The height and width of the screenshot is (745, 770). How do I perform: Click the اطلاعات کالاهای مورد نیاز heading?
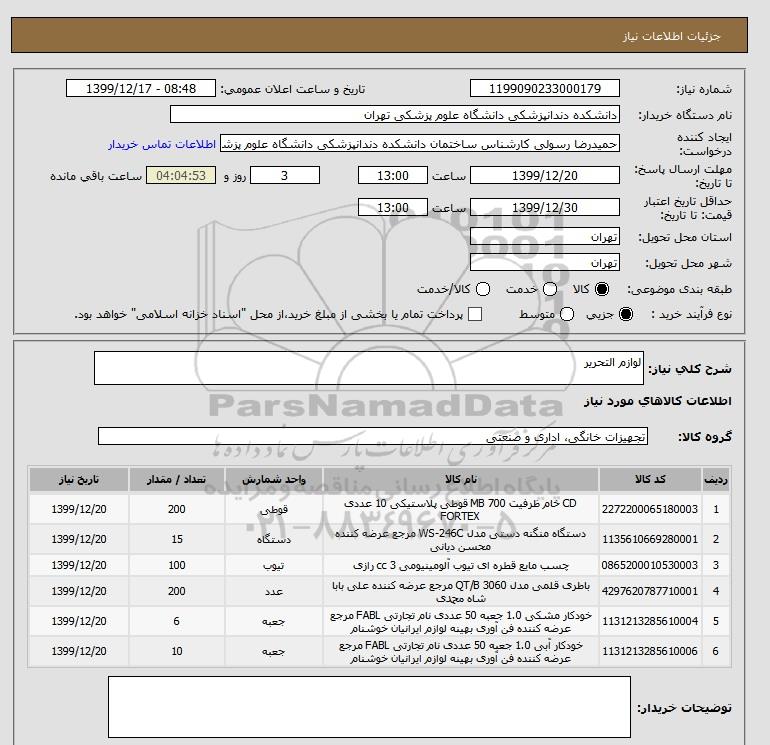pos(658,401)
